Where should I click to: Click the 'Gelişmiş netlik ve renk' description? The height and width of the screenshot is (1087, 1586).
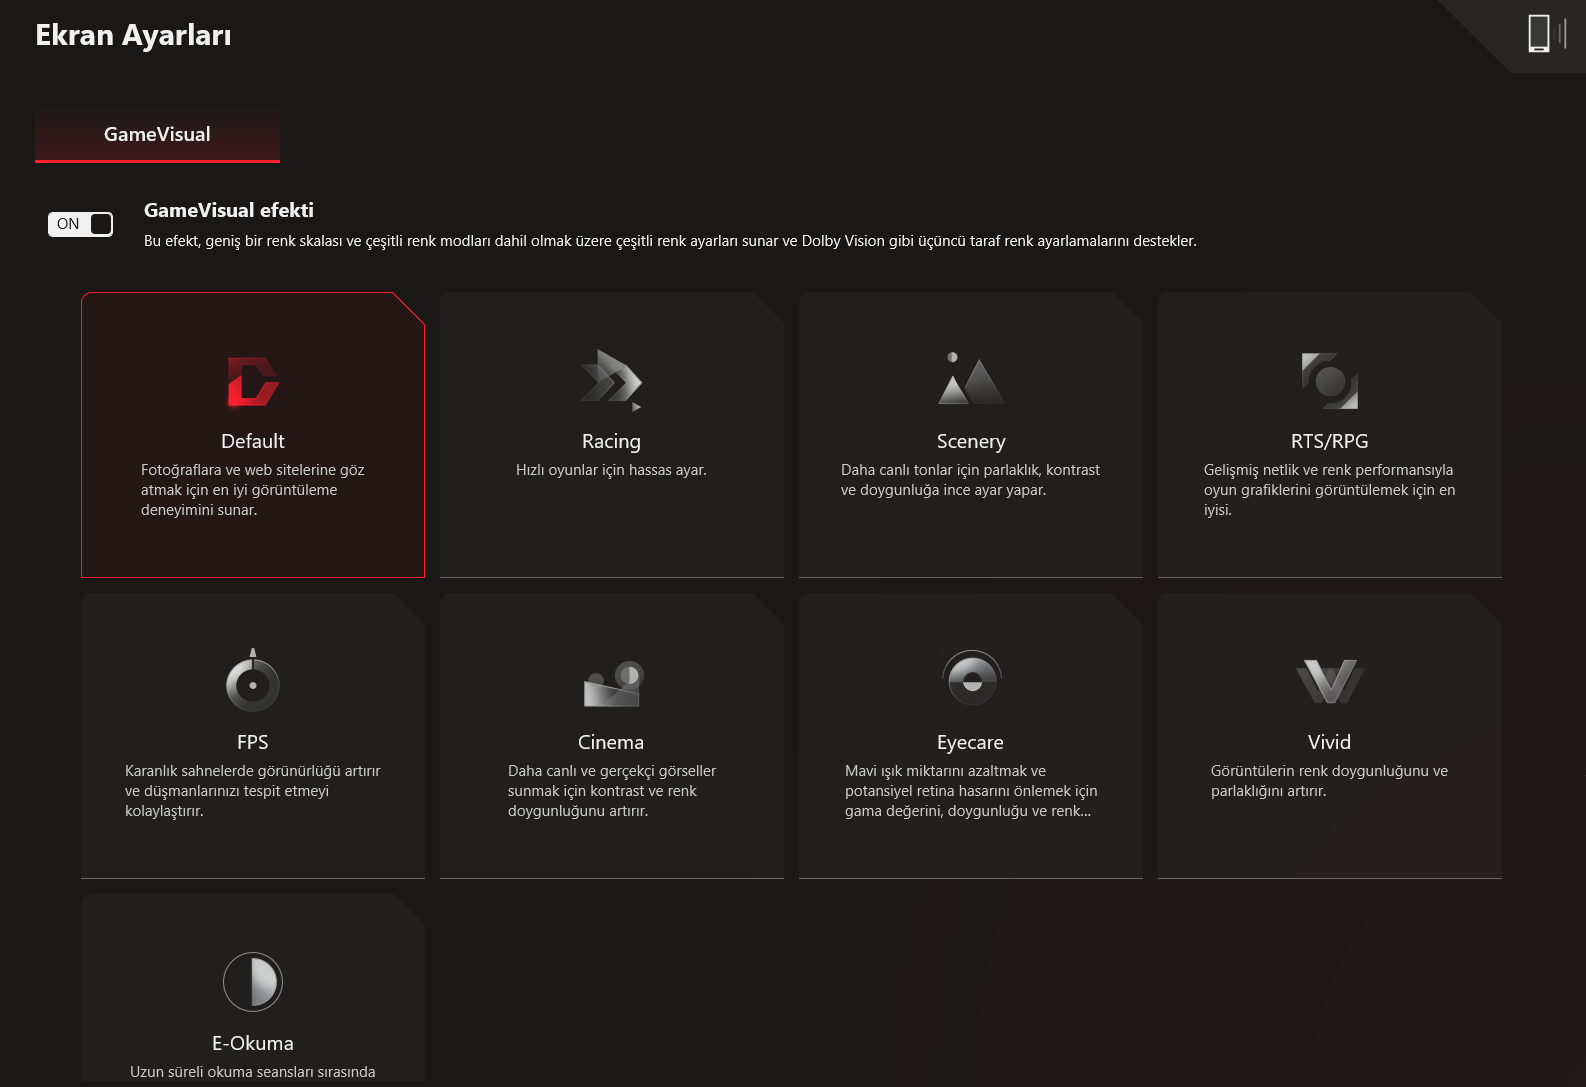[1329, 490]
